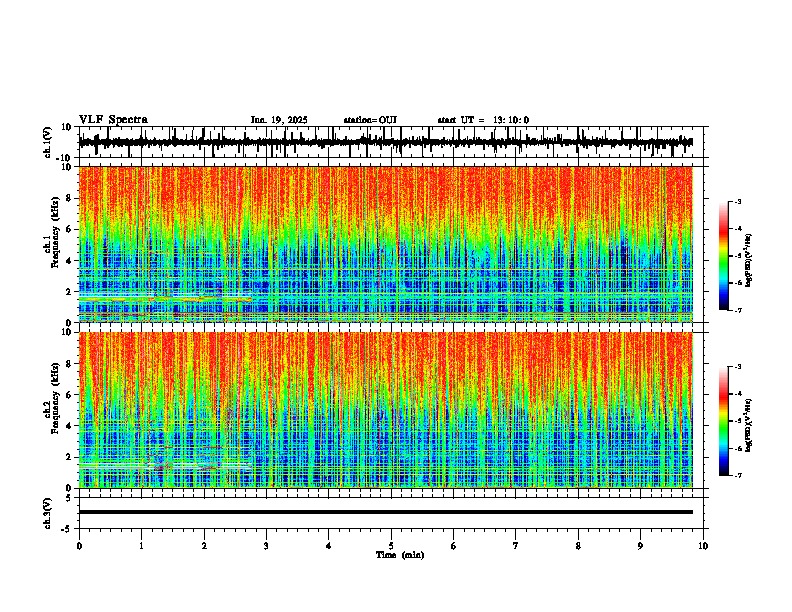Click the "-7" label on ch.1 color bar

coord(737,310)
